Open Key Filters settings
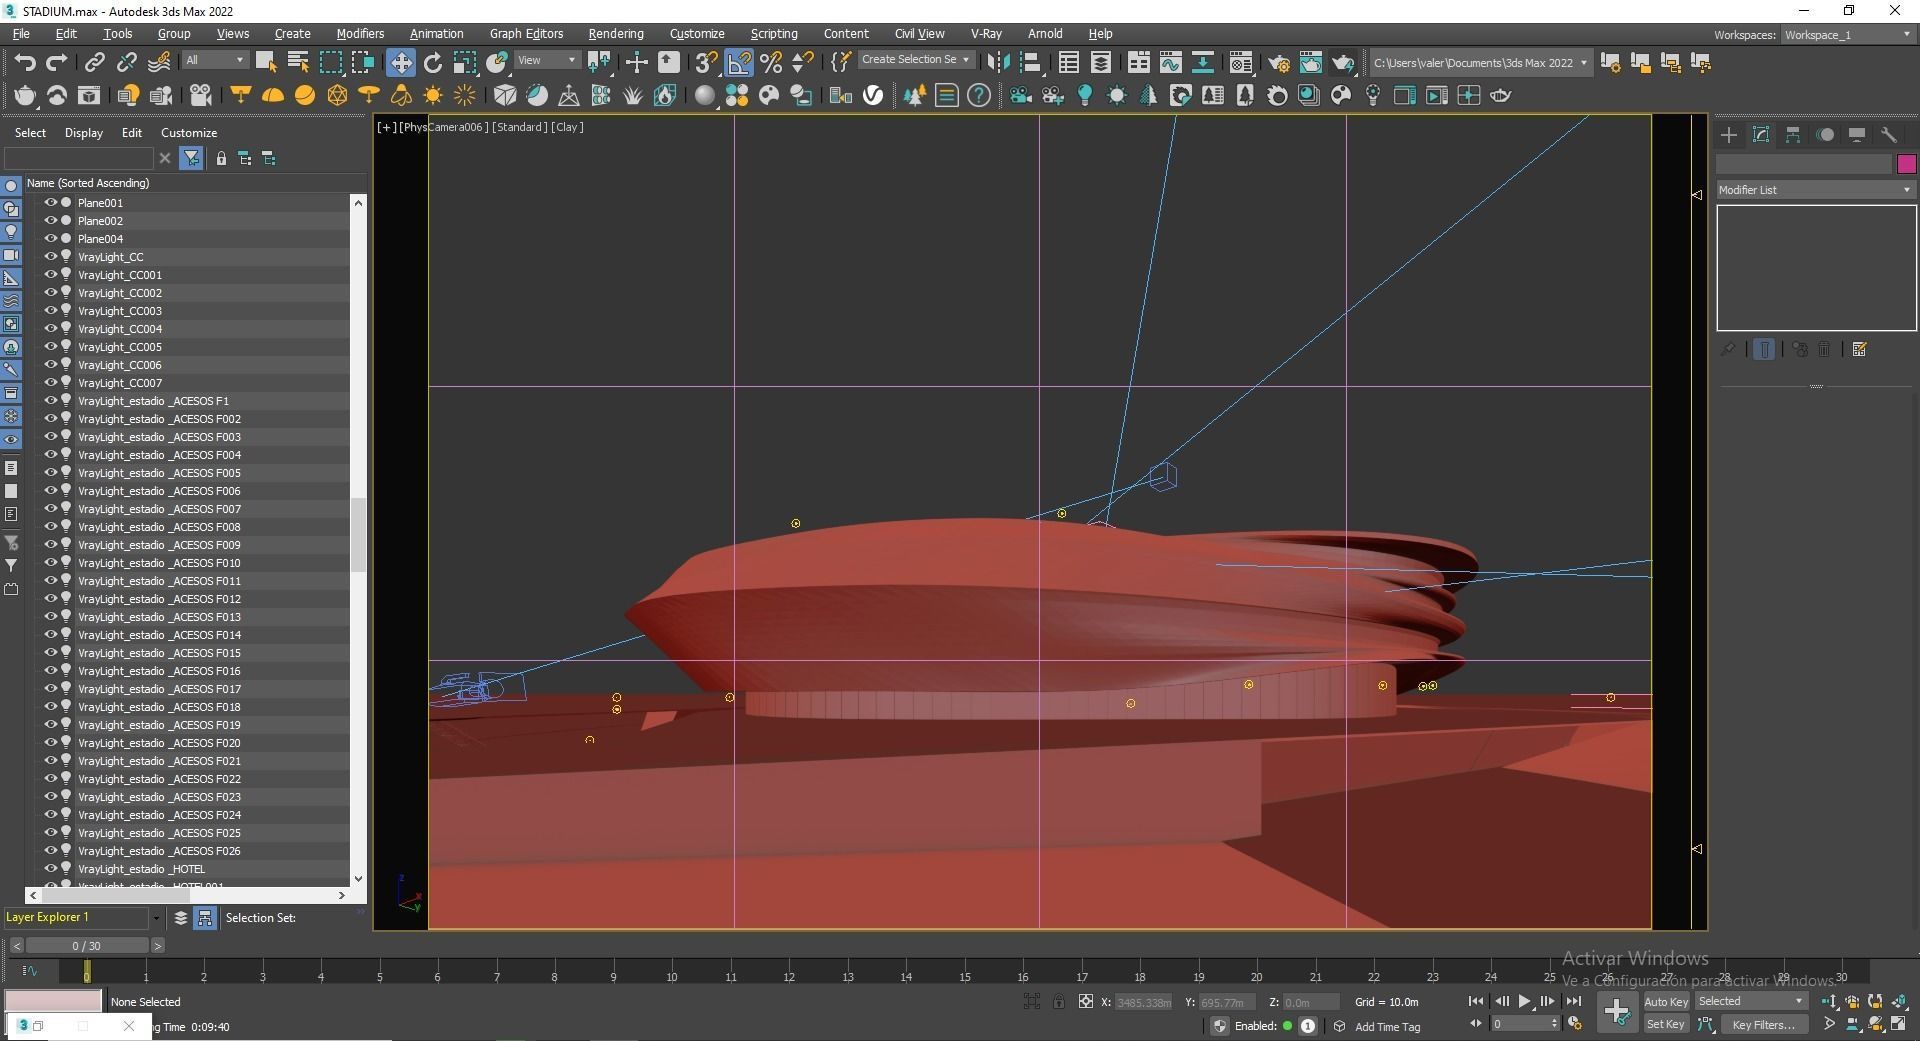 click(1764, 1024)
